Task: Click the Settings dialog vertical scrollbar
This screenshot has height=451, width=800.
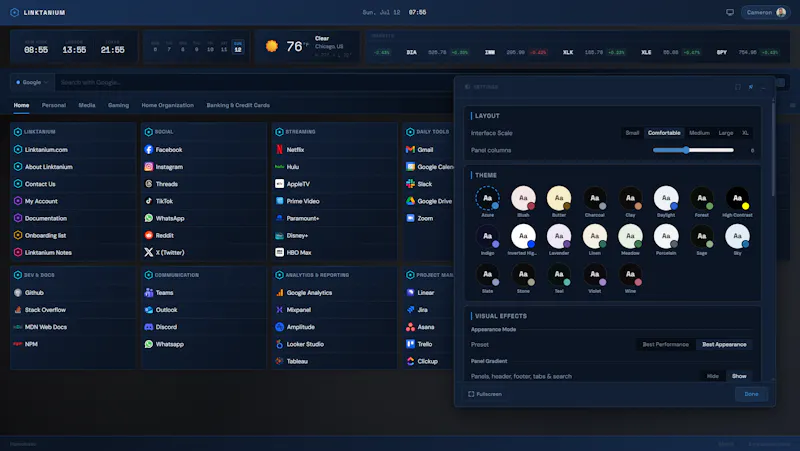Action: click(x=773, y=148)
